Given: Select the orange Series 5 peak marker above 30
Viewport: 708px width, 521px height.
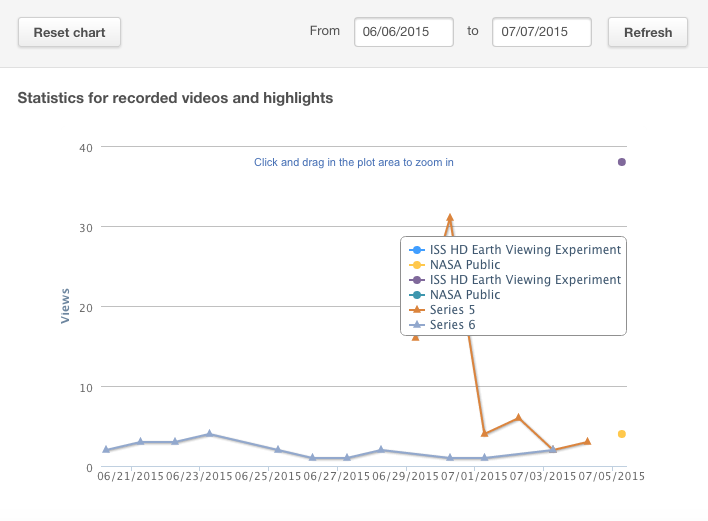Looking at the screenshot, I should [450, 218].
